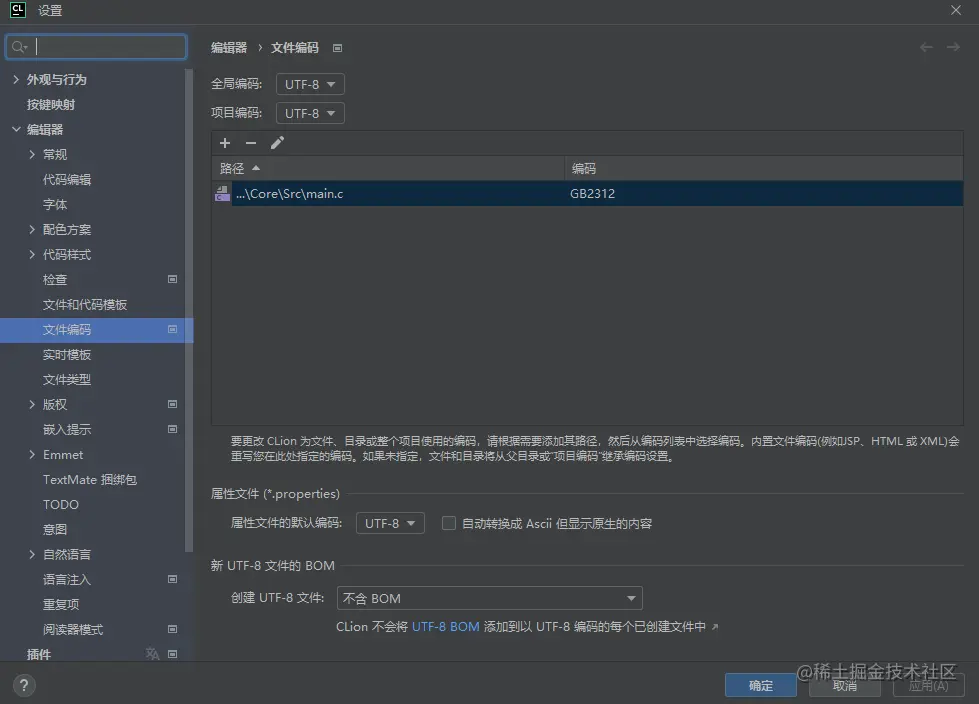This screenshot has height=704, width=979.
Task: Toggle 自动转换成 Ascii checkbox
Action: tap(448, 523)
